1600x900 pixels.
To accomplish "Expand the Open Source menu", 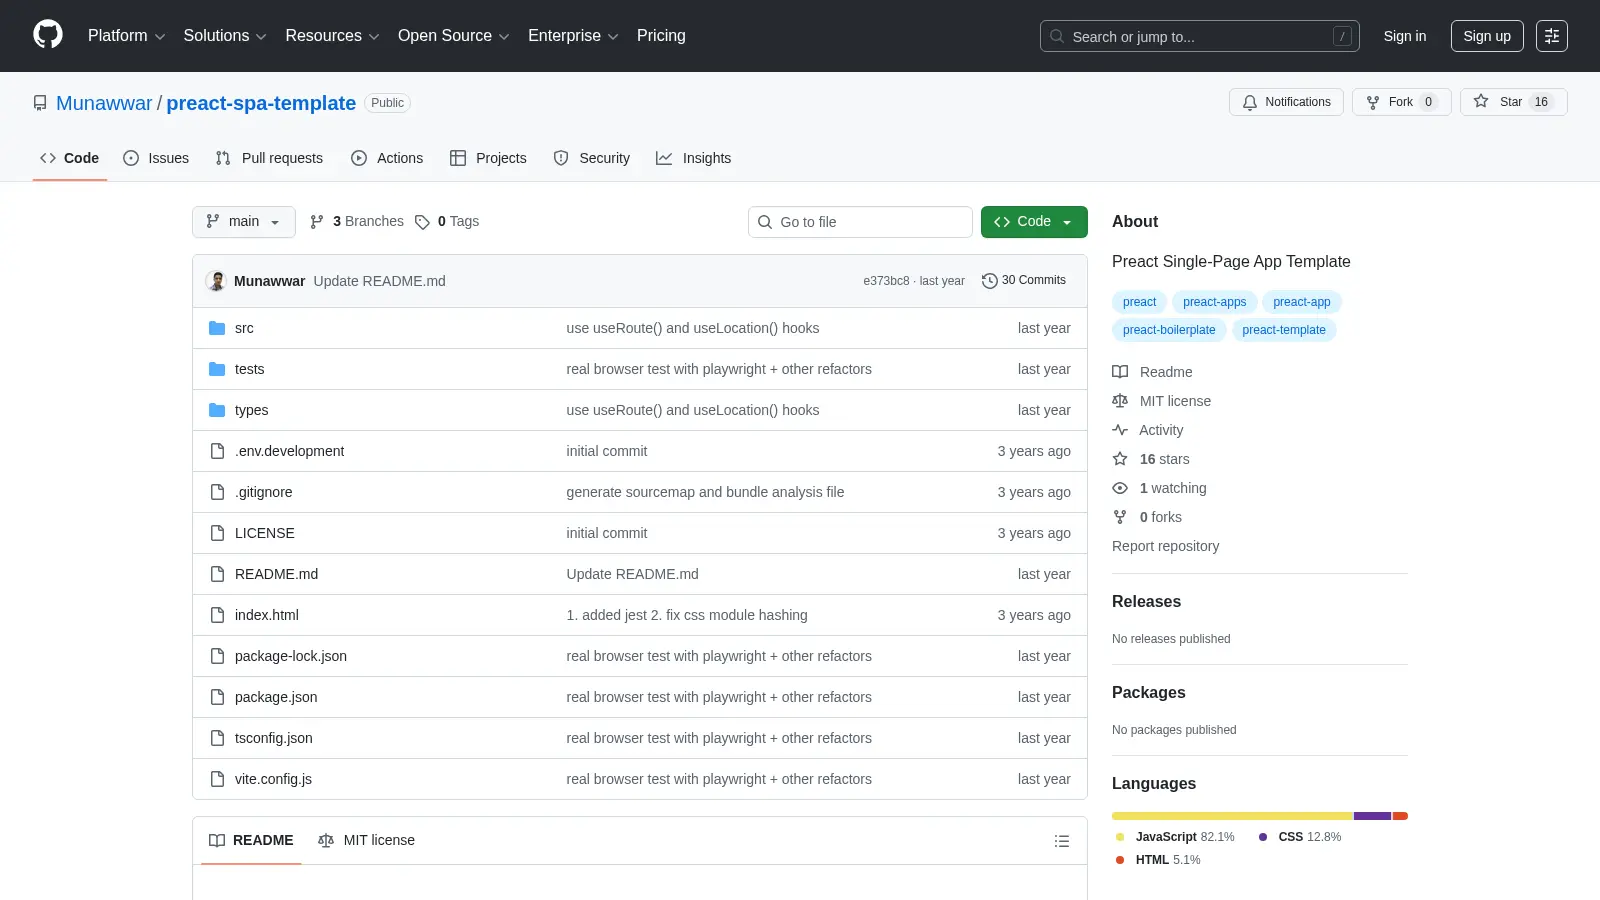I will [453, 36].
